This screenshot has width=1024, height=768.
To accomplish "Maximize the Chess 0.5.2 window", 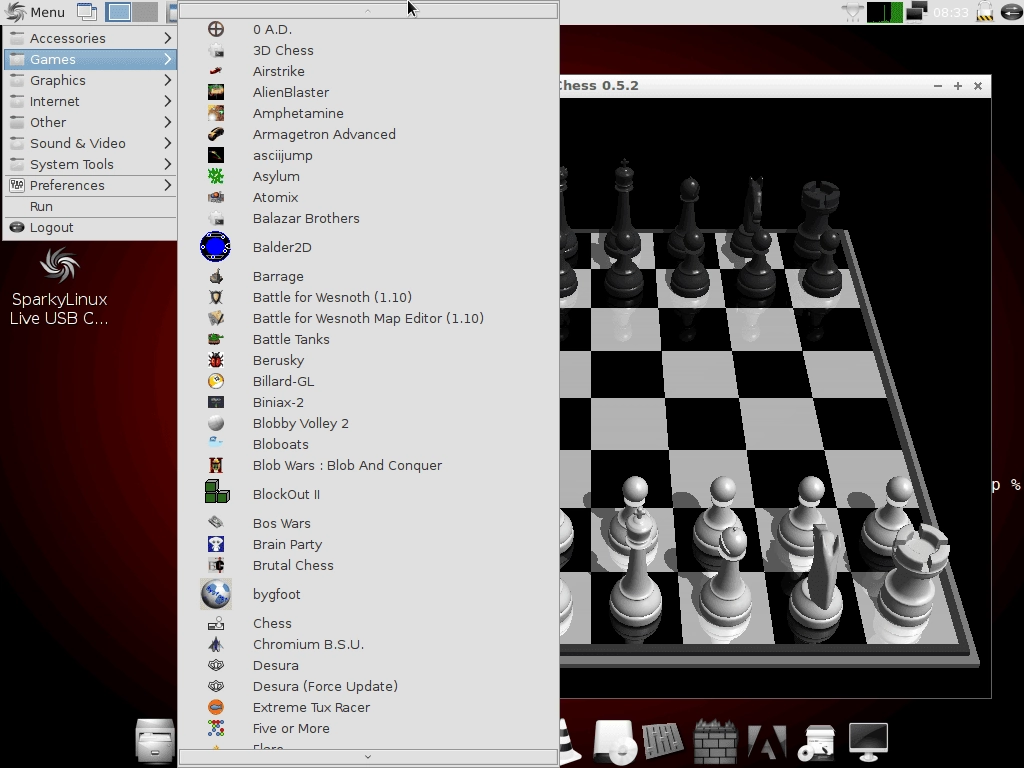I will click(958, 86).
